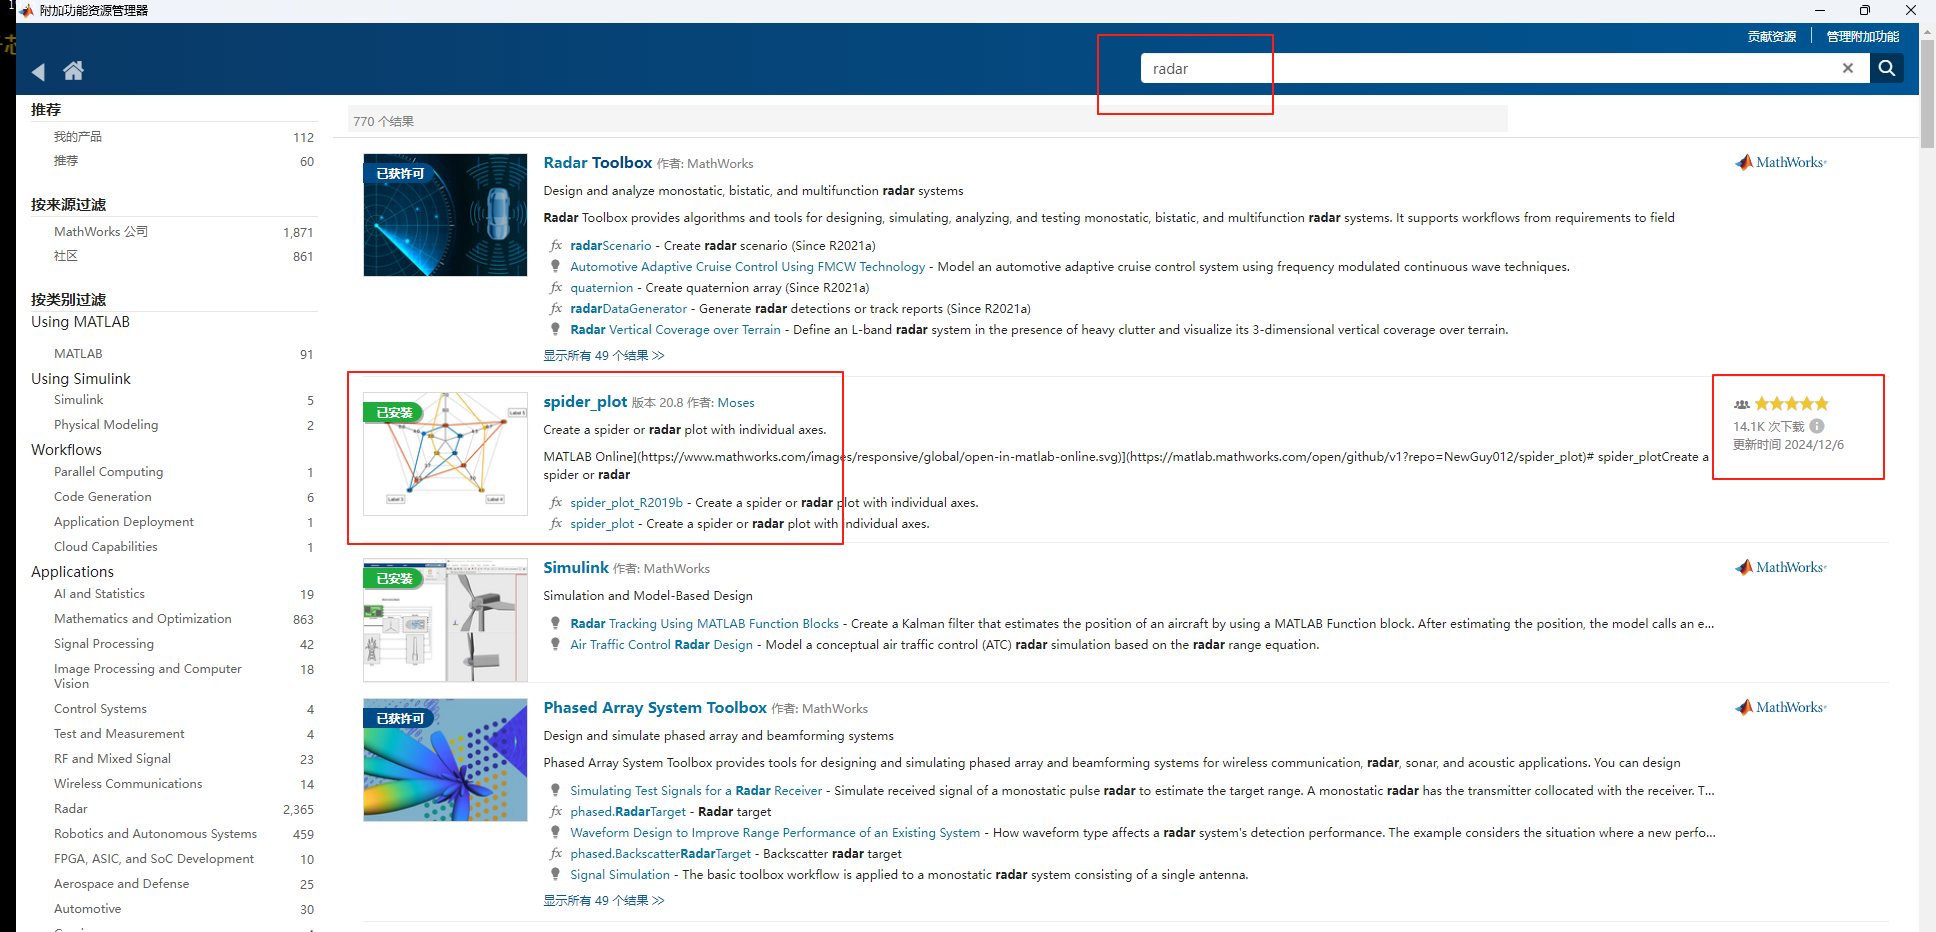The image size is (1936, 932).
Task: Open Signal Simulation example link
Action: 620,875
